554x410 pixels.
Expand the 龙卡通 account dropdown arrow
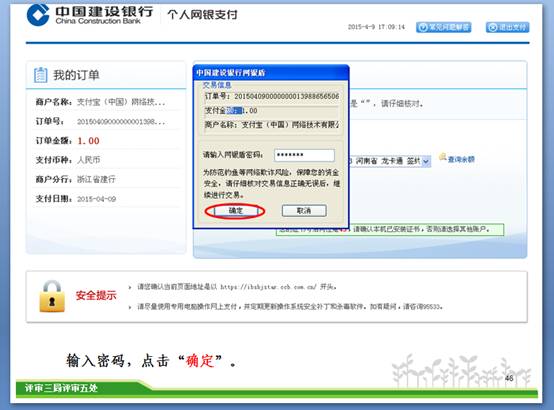coord(426,162)
